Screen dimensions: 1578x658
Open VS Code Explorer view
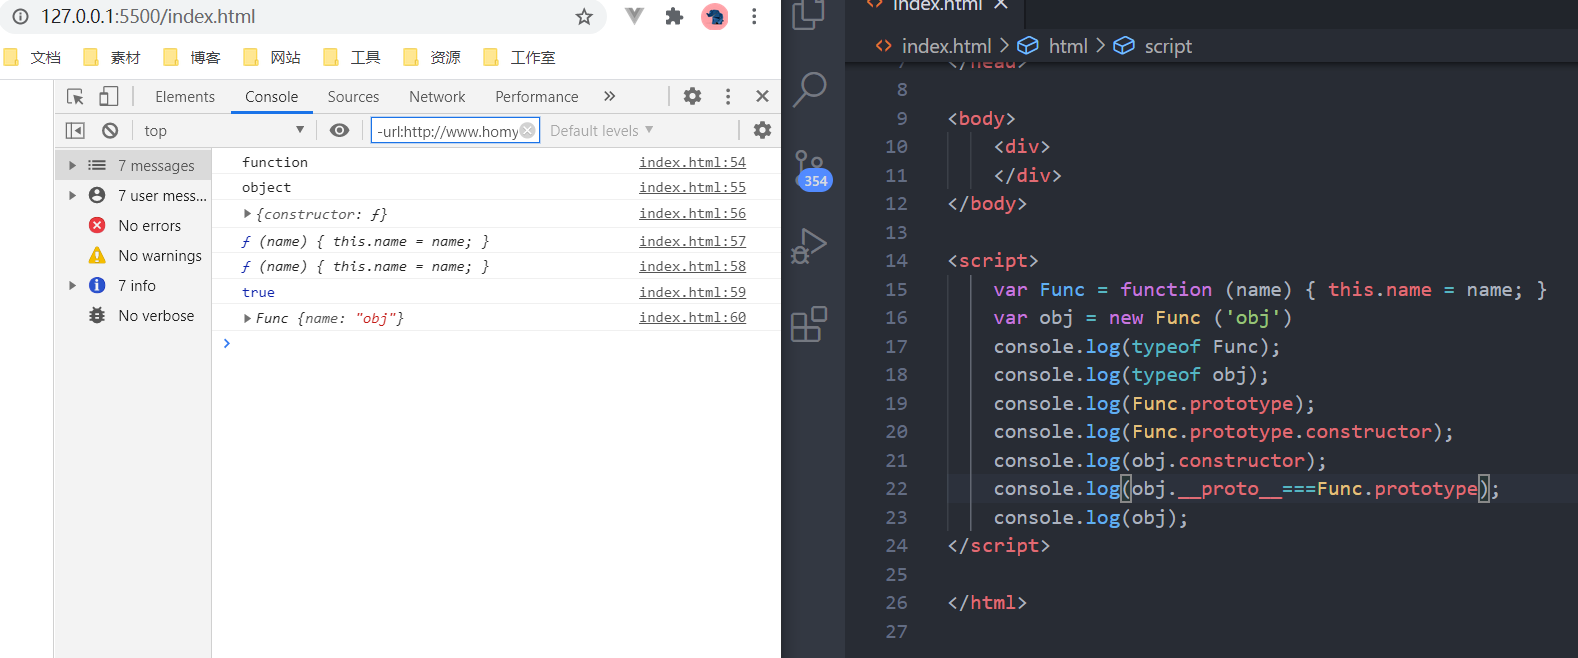click(808, 14)
